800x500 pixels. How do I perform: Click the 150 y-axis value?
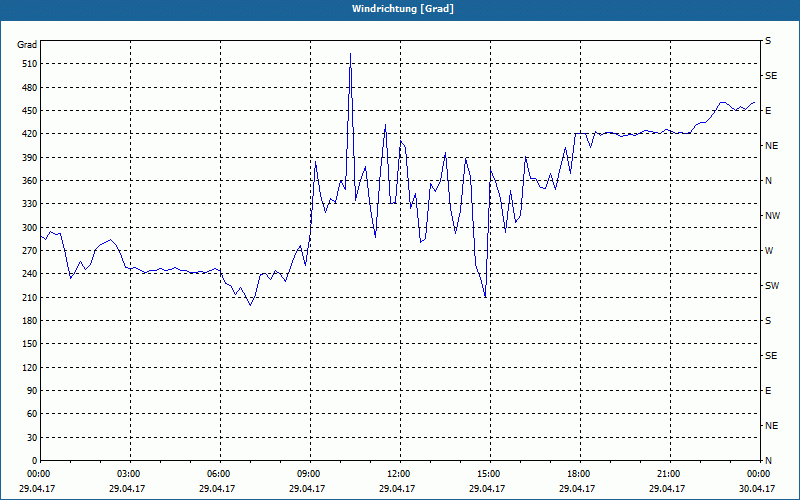[x=29, y=344]
